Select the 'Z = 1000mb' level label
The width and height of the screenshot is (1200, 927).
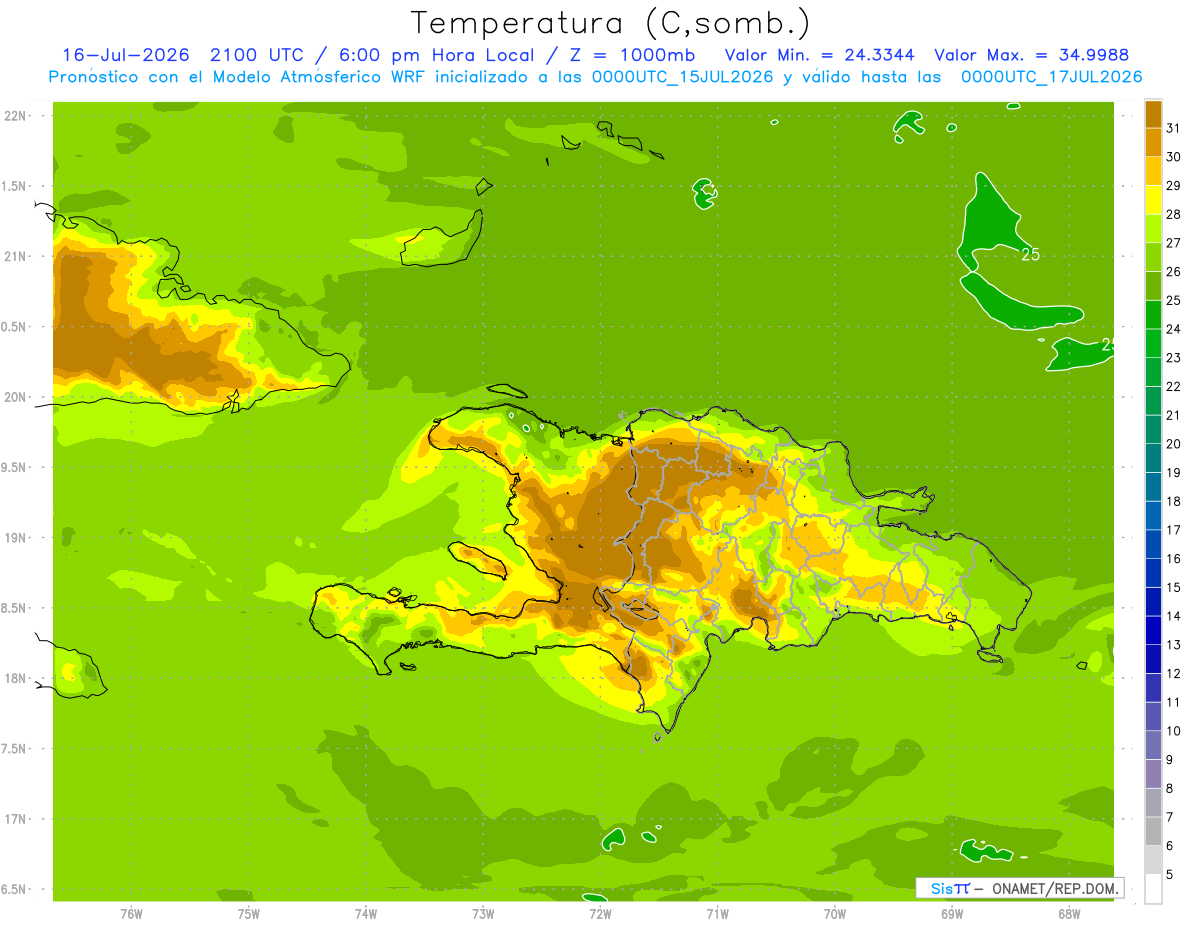coord(632,55)
